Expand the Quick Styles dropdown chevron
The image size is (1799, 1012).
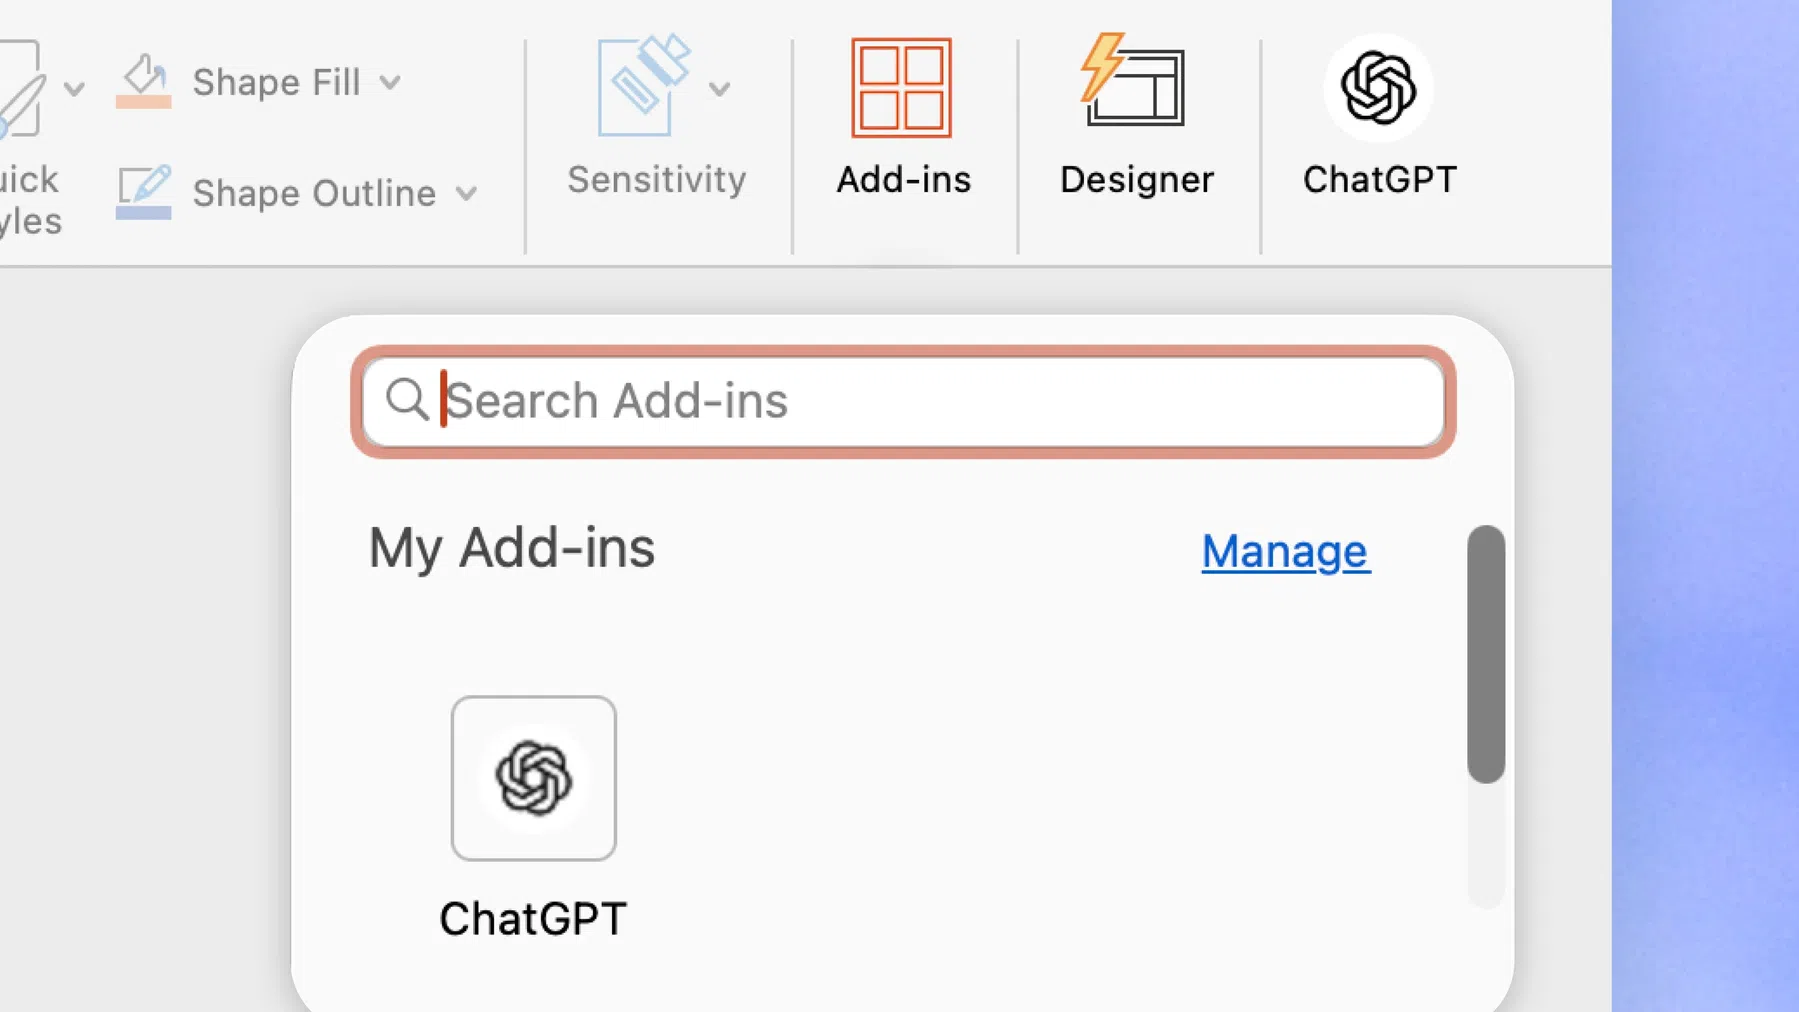[x=73, y=89]
